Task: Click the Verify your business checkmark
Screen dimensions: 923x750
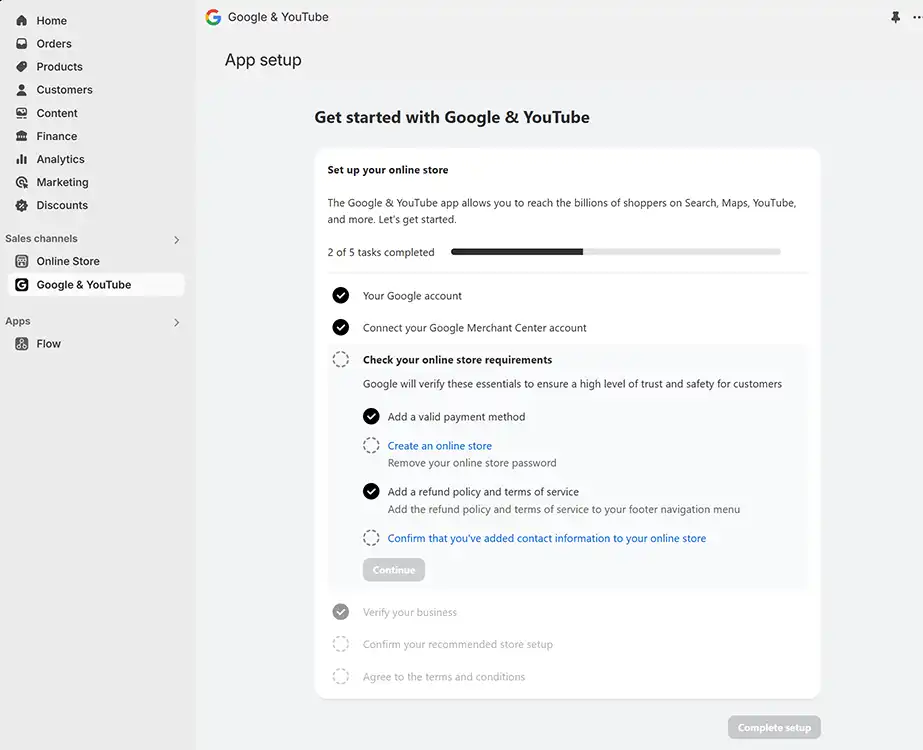Action: 341,612
